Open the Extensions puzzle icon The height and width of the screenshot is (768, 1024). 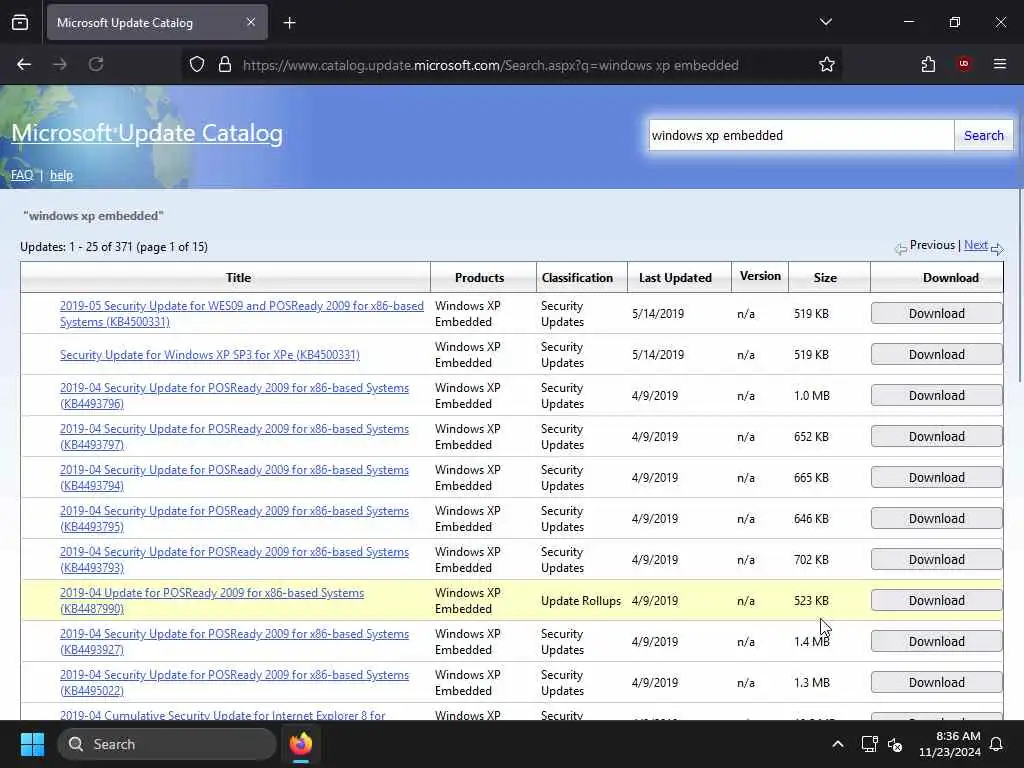[x=928, y=65]
